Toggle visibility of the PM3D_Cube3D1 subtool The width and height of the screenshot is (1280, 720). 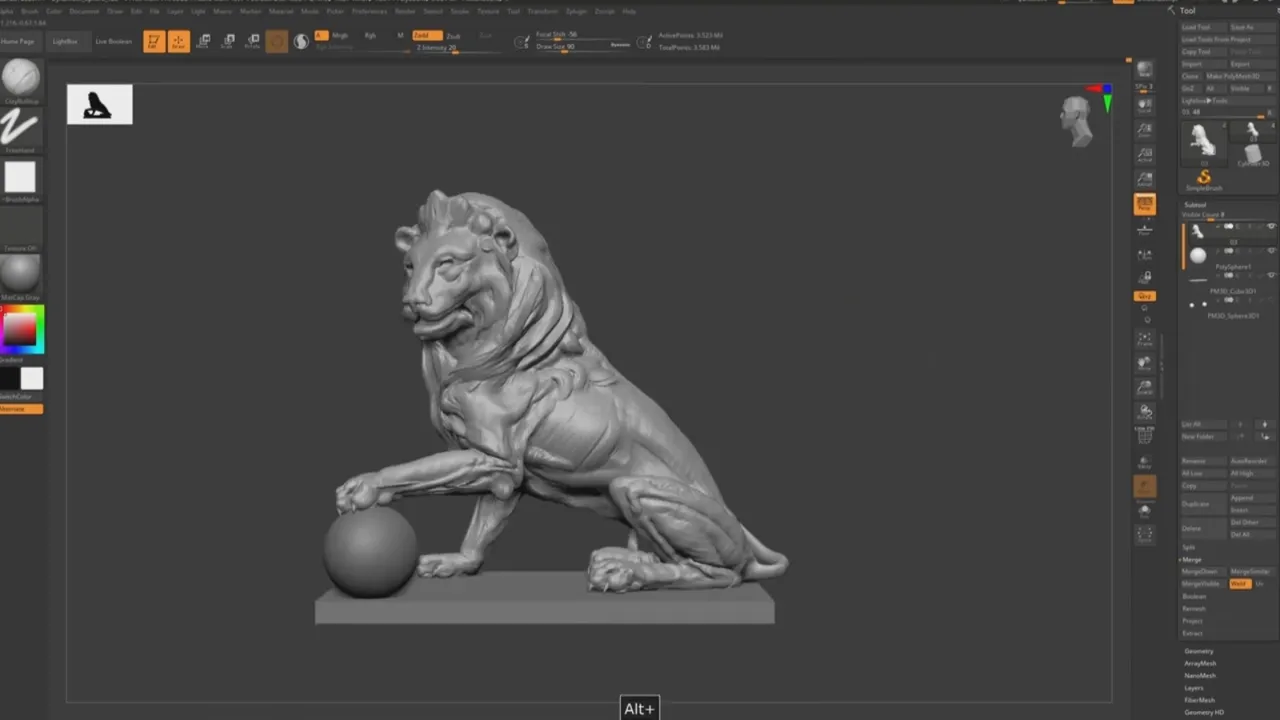[x=1271, y=274]
